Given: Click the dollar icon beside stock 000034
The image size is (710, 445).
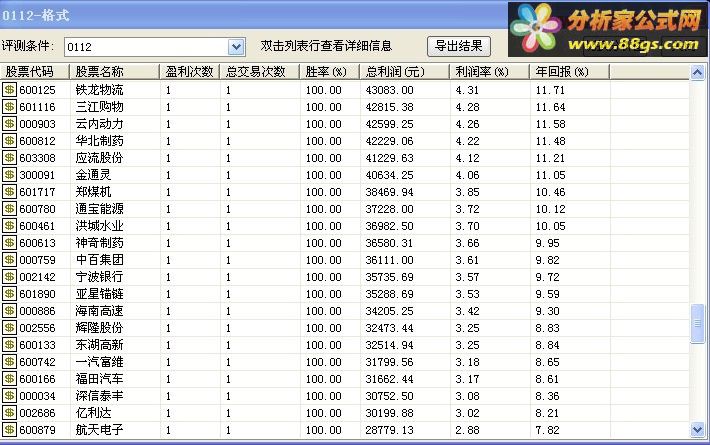Looking at the screenshot, I should pos(9,396).
